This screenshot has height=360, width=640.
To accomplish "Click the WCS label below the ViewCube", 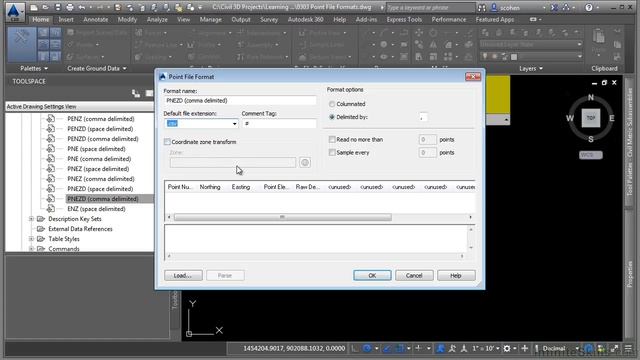I will [591, 155].
